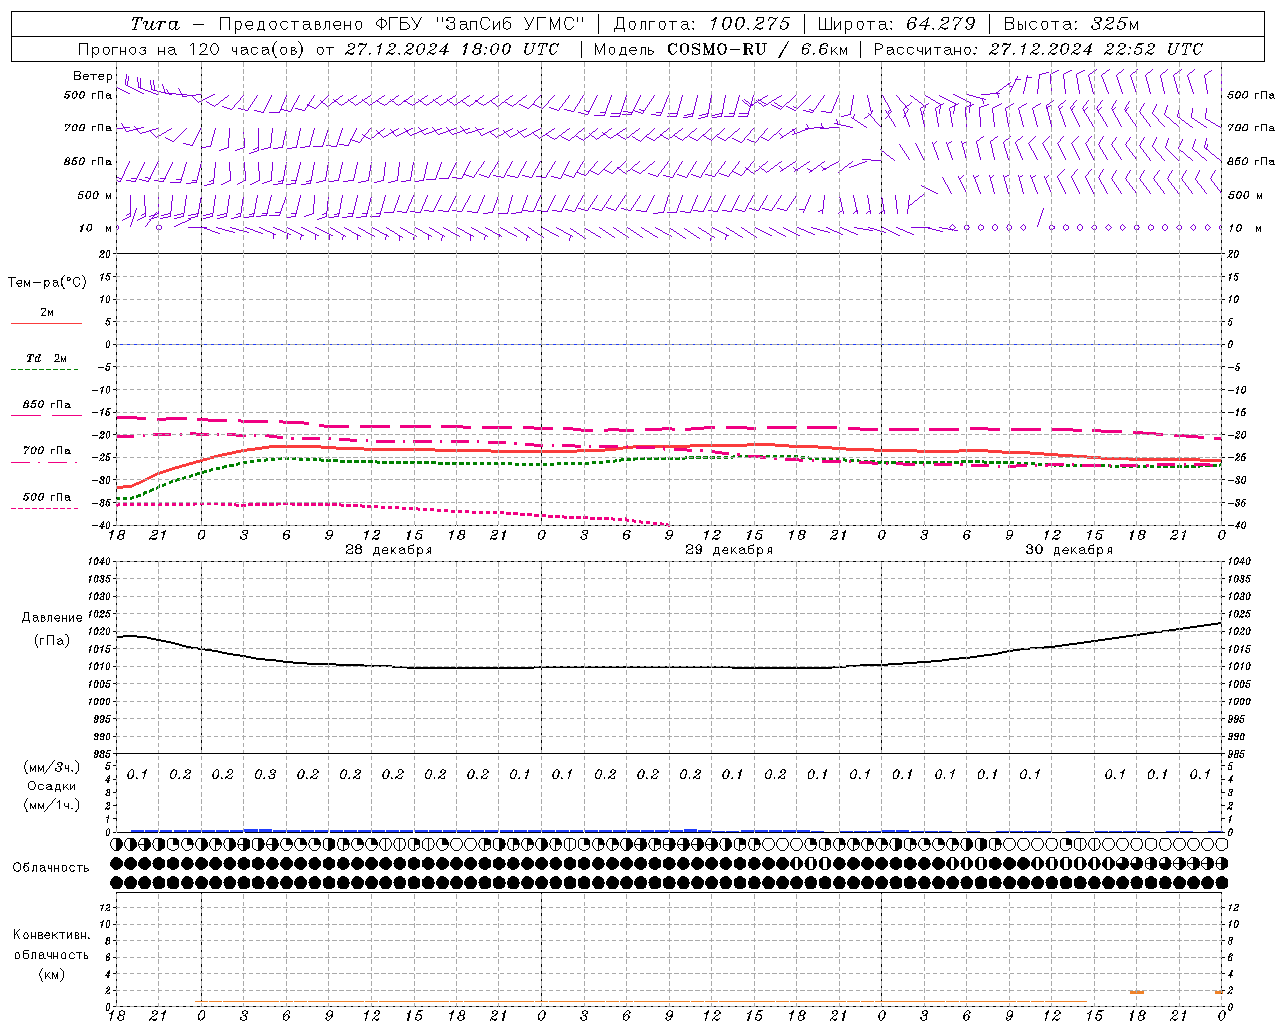Click the "0.3" precipitation value
1280x1024 pixels.
265,775
